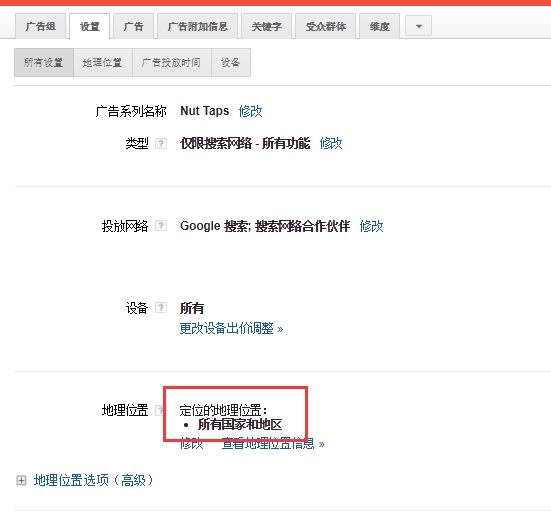Select the 广告投放时间 sub-tab
This screenshot has height=522, width=551.
(x=171, y=63)
